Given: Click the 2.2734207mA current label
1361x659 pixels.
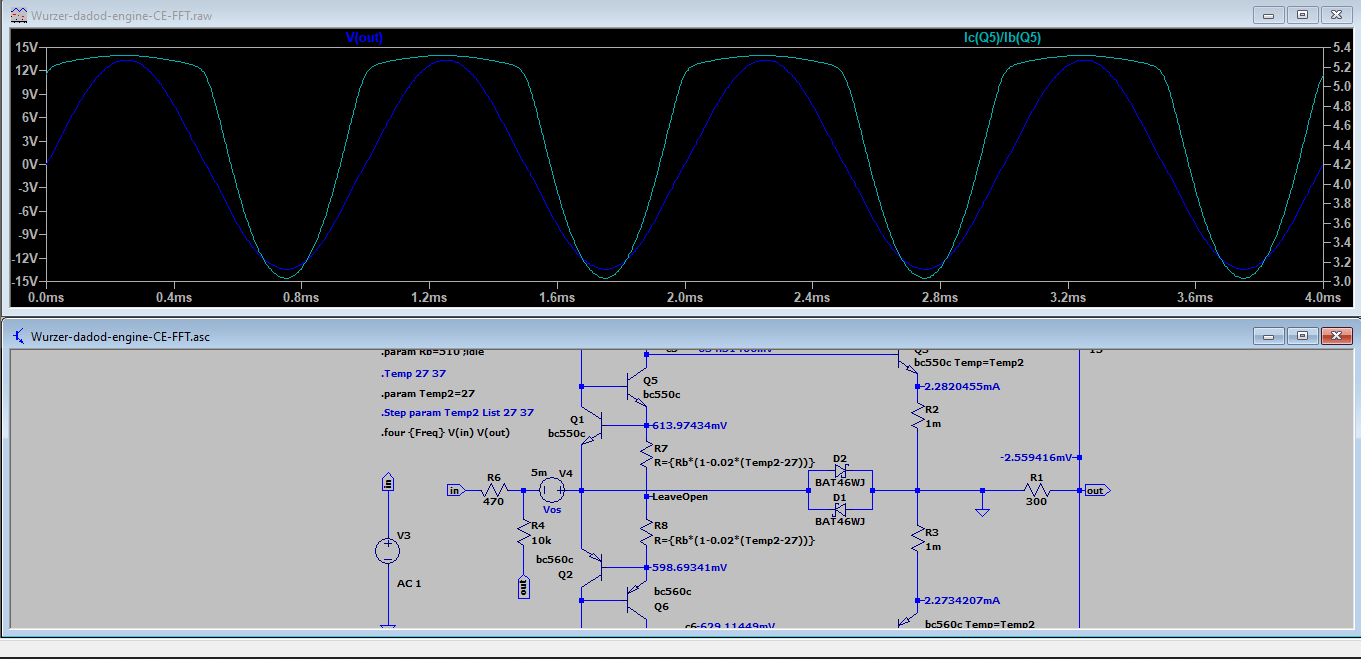Looking at the screenshot, I should tap(962, 601).
